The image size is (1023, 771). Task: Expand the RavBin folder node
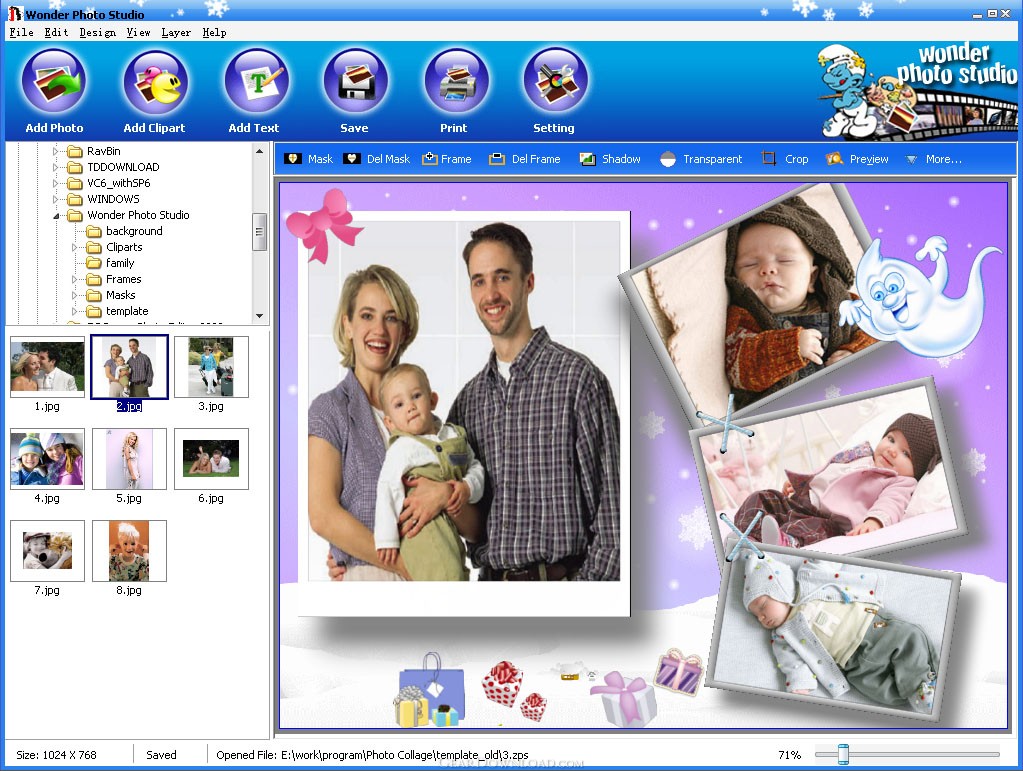click(x=56, y=151)
